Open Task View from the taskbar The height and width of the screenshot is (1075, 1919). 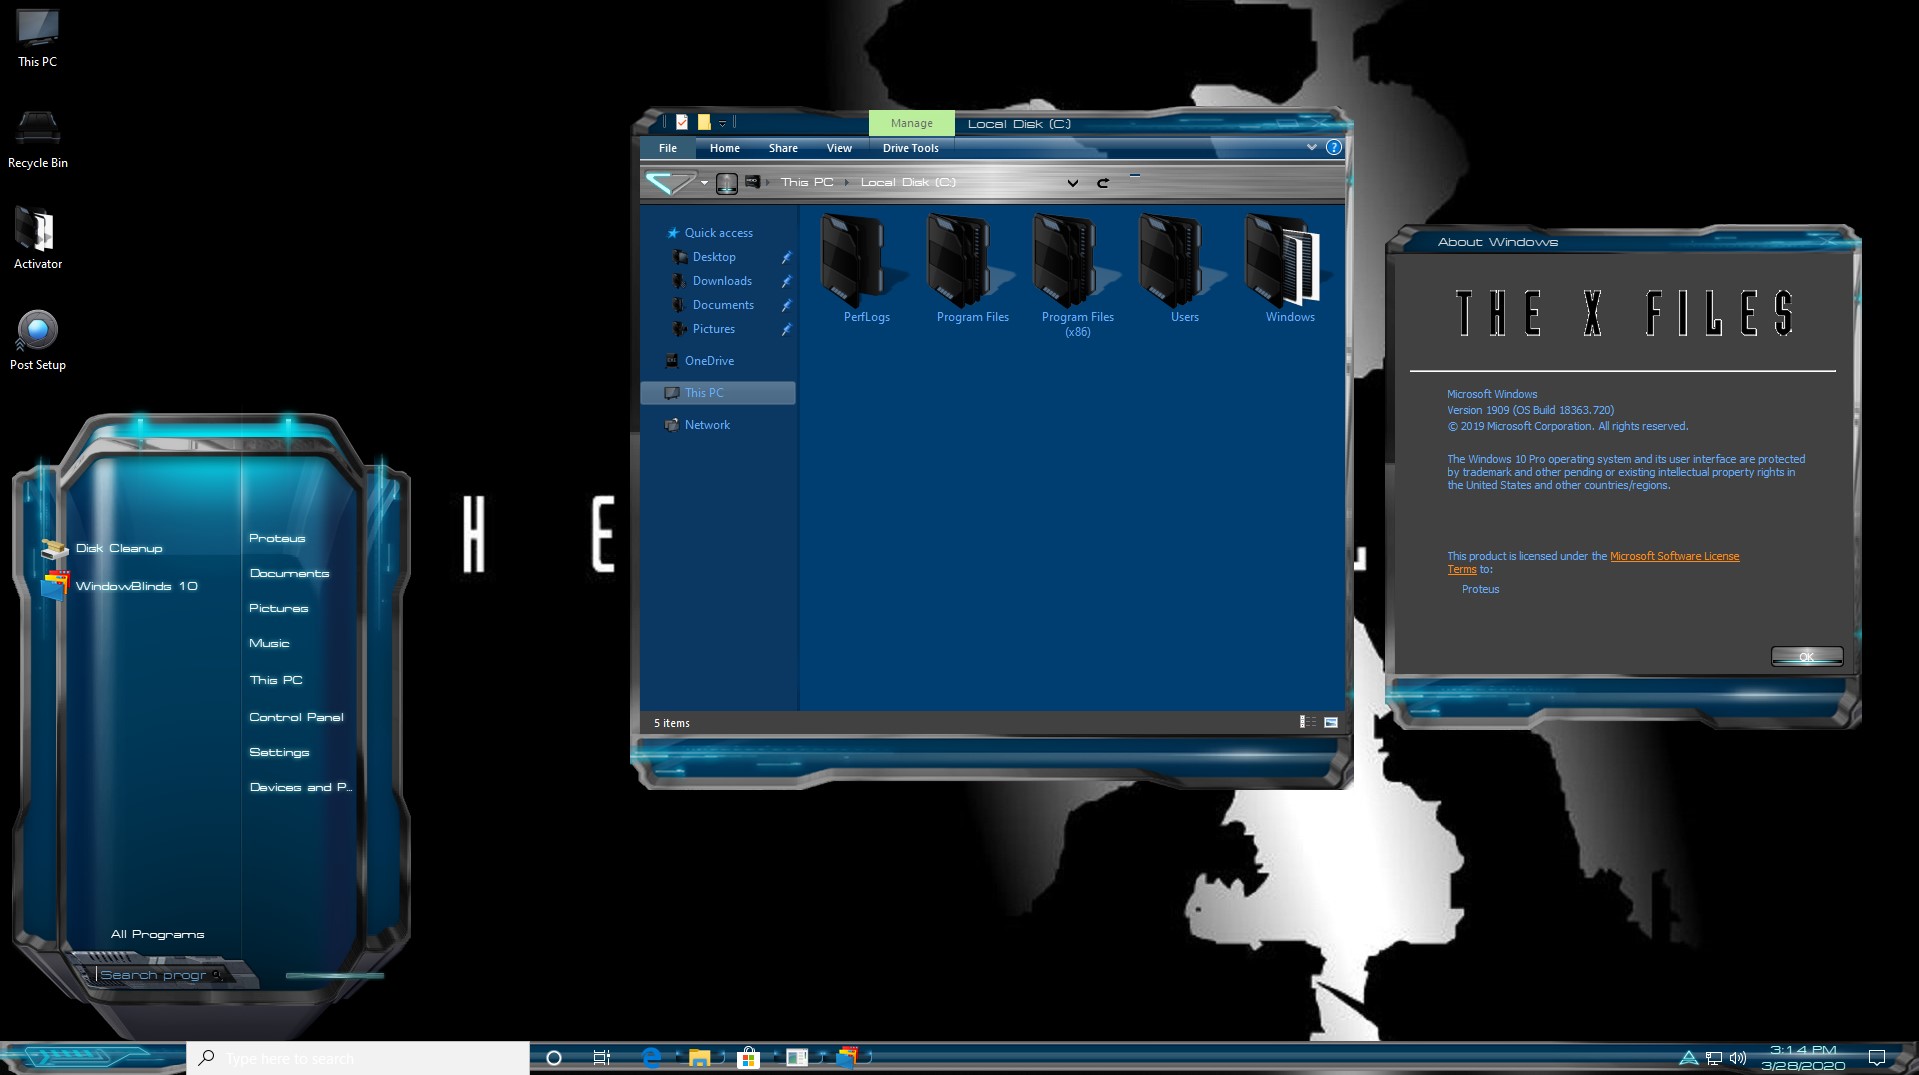601,1058
